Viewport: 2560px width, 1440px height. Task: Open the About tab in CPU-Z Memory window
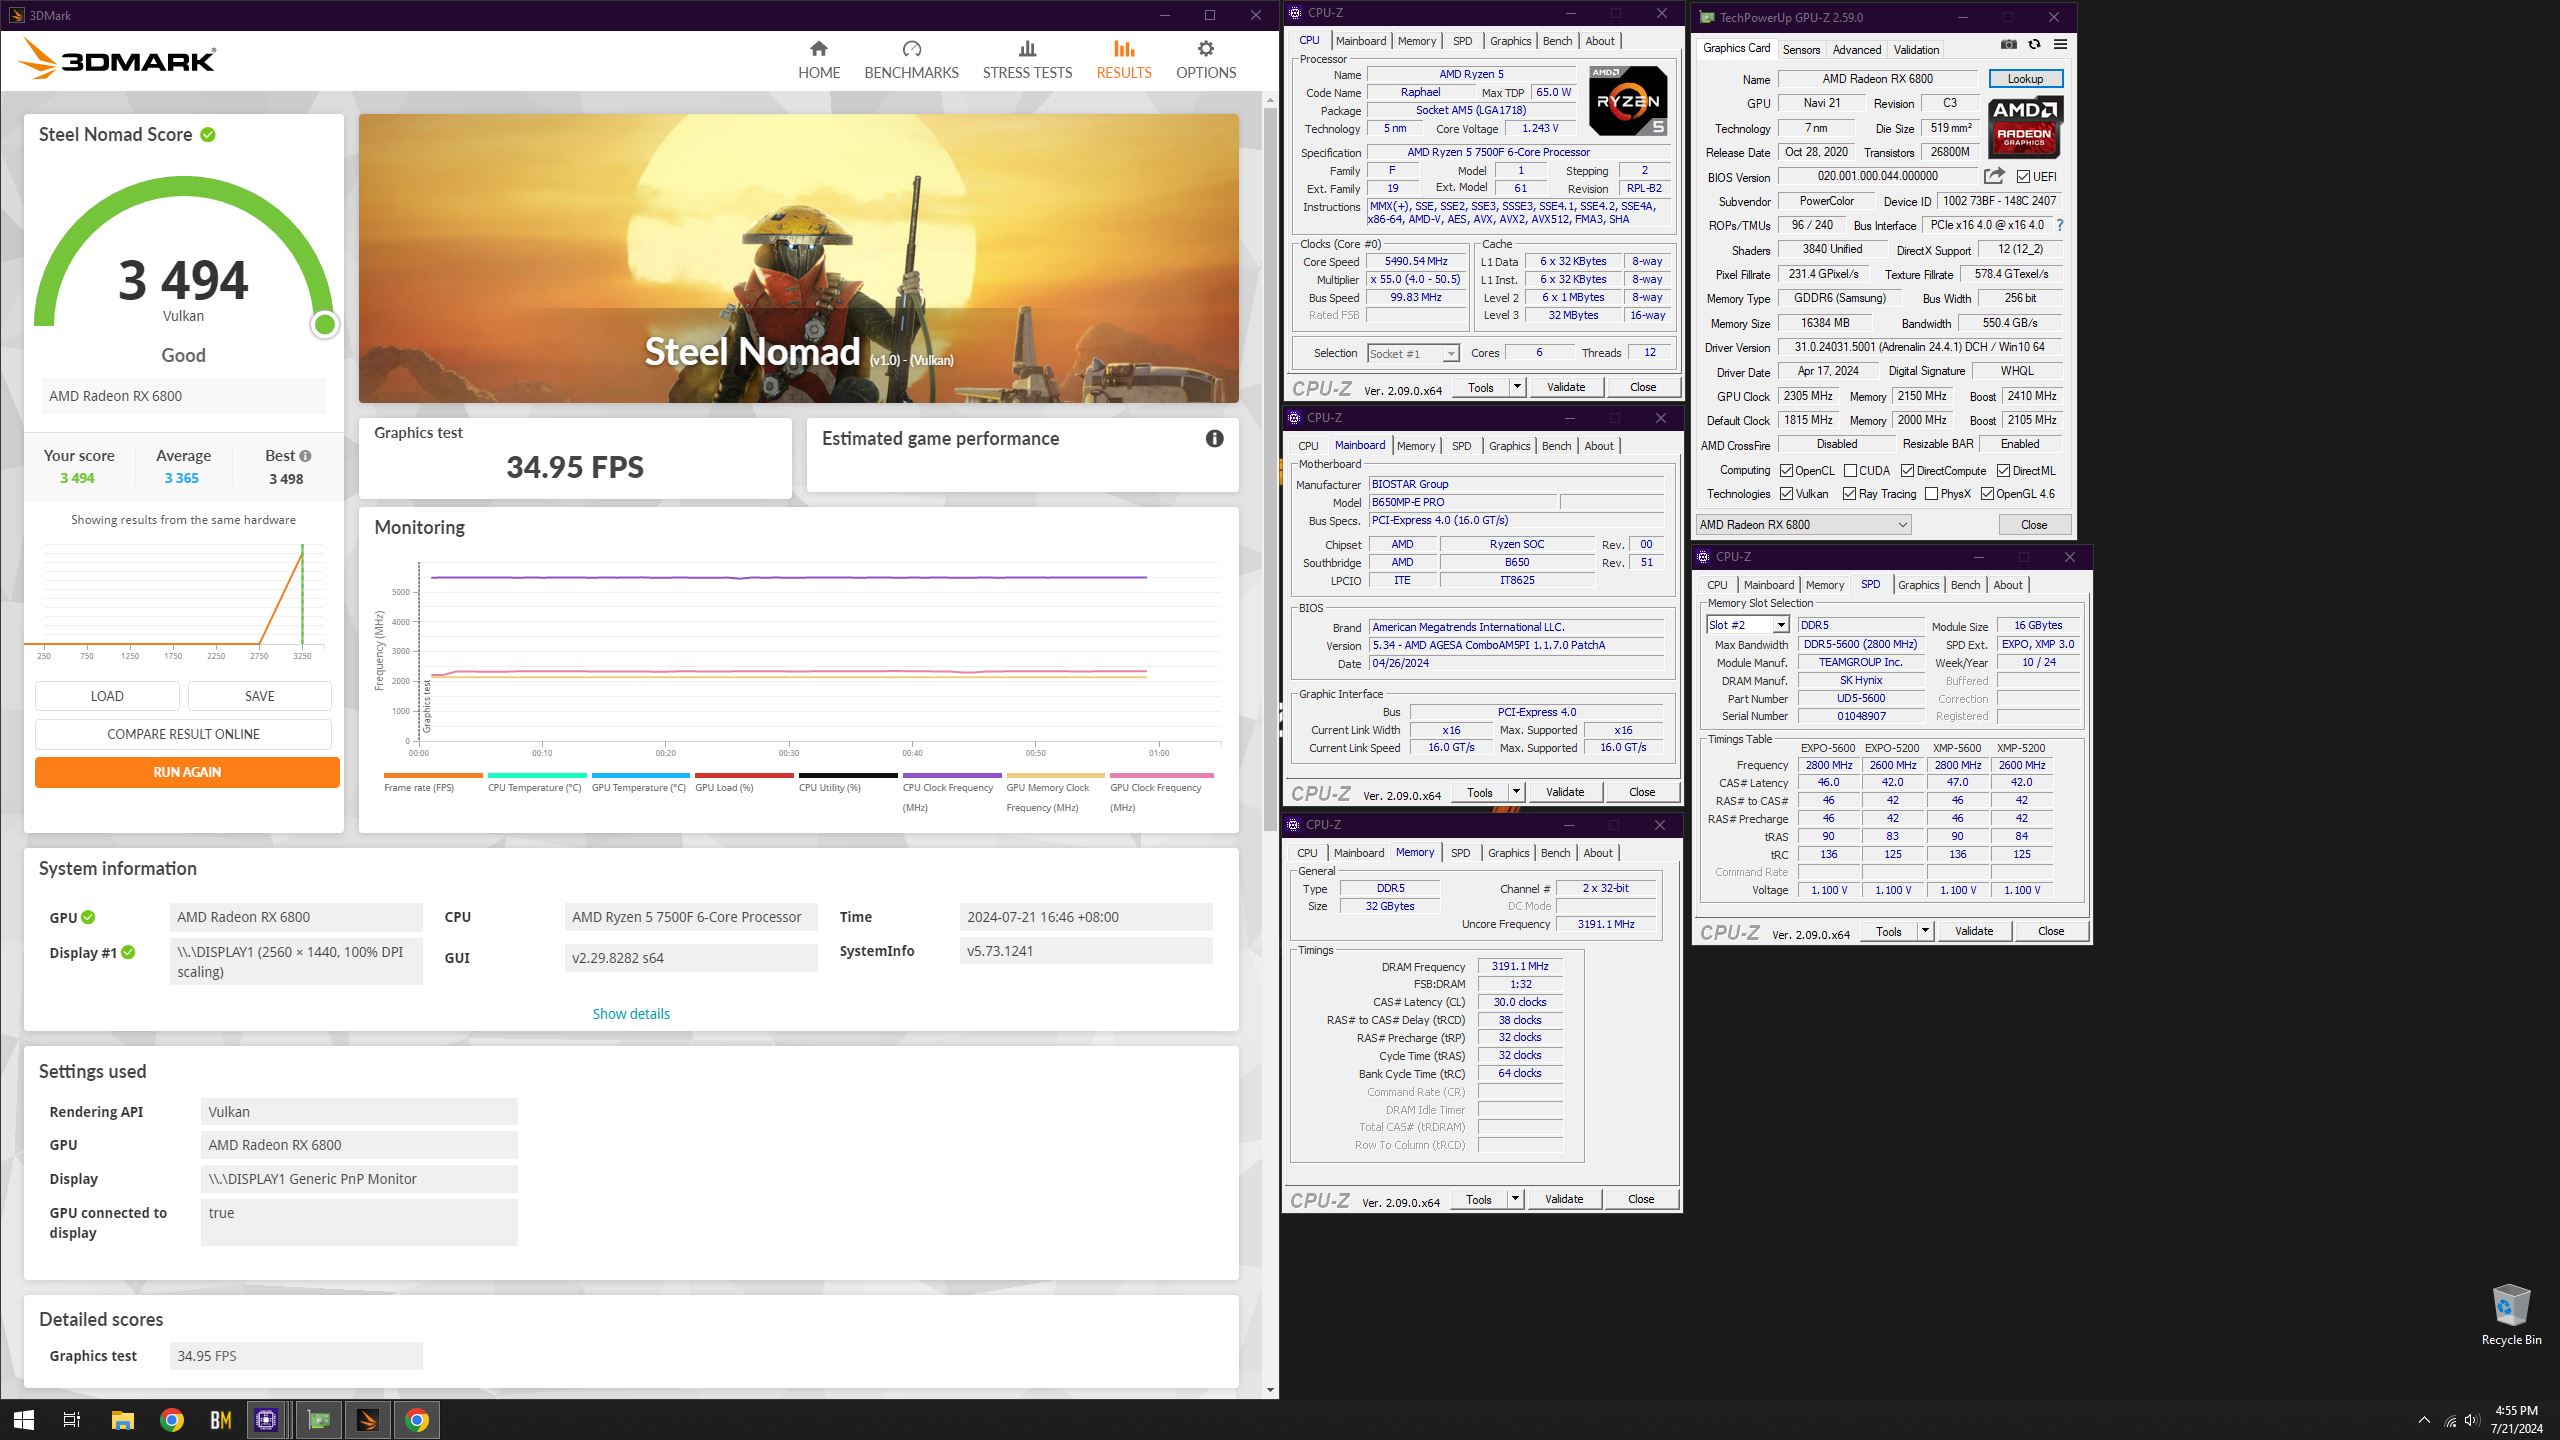pyautogui.click(x=1598, y=853)
